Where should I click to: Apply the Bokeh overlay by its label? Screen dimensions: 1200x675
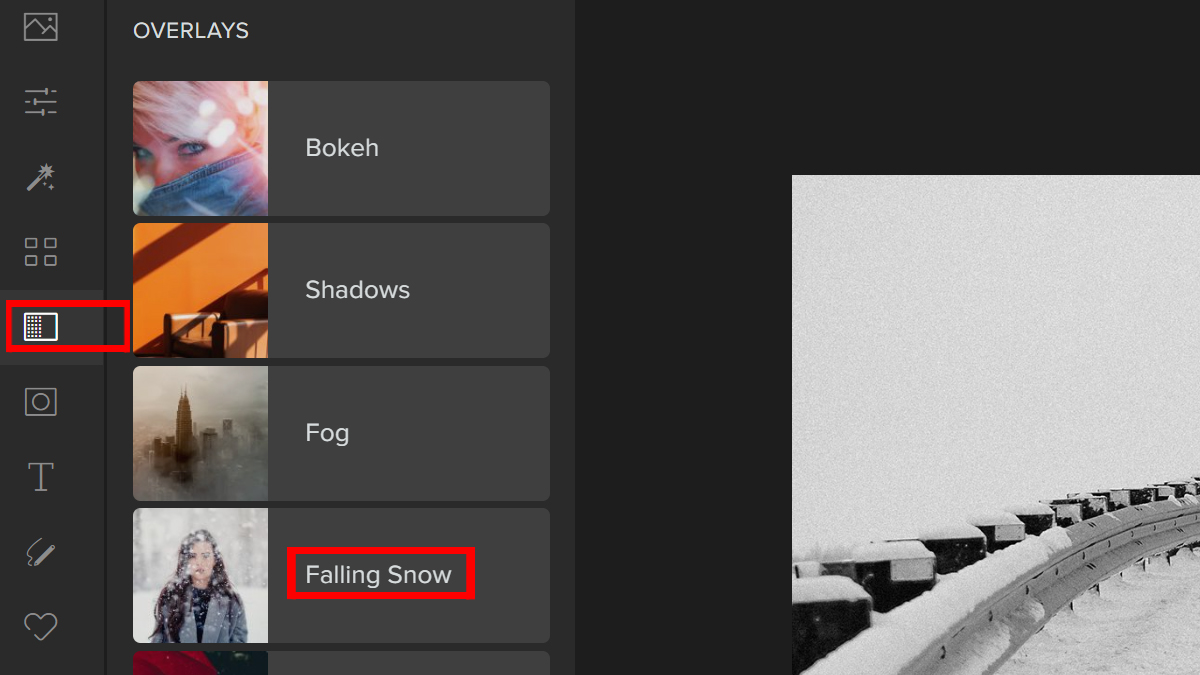(342, 148)
